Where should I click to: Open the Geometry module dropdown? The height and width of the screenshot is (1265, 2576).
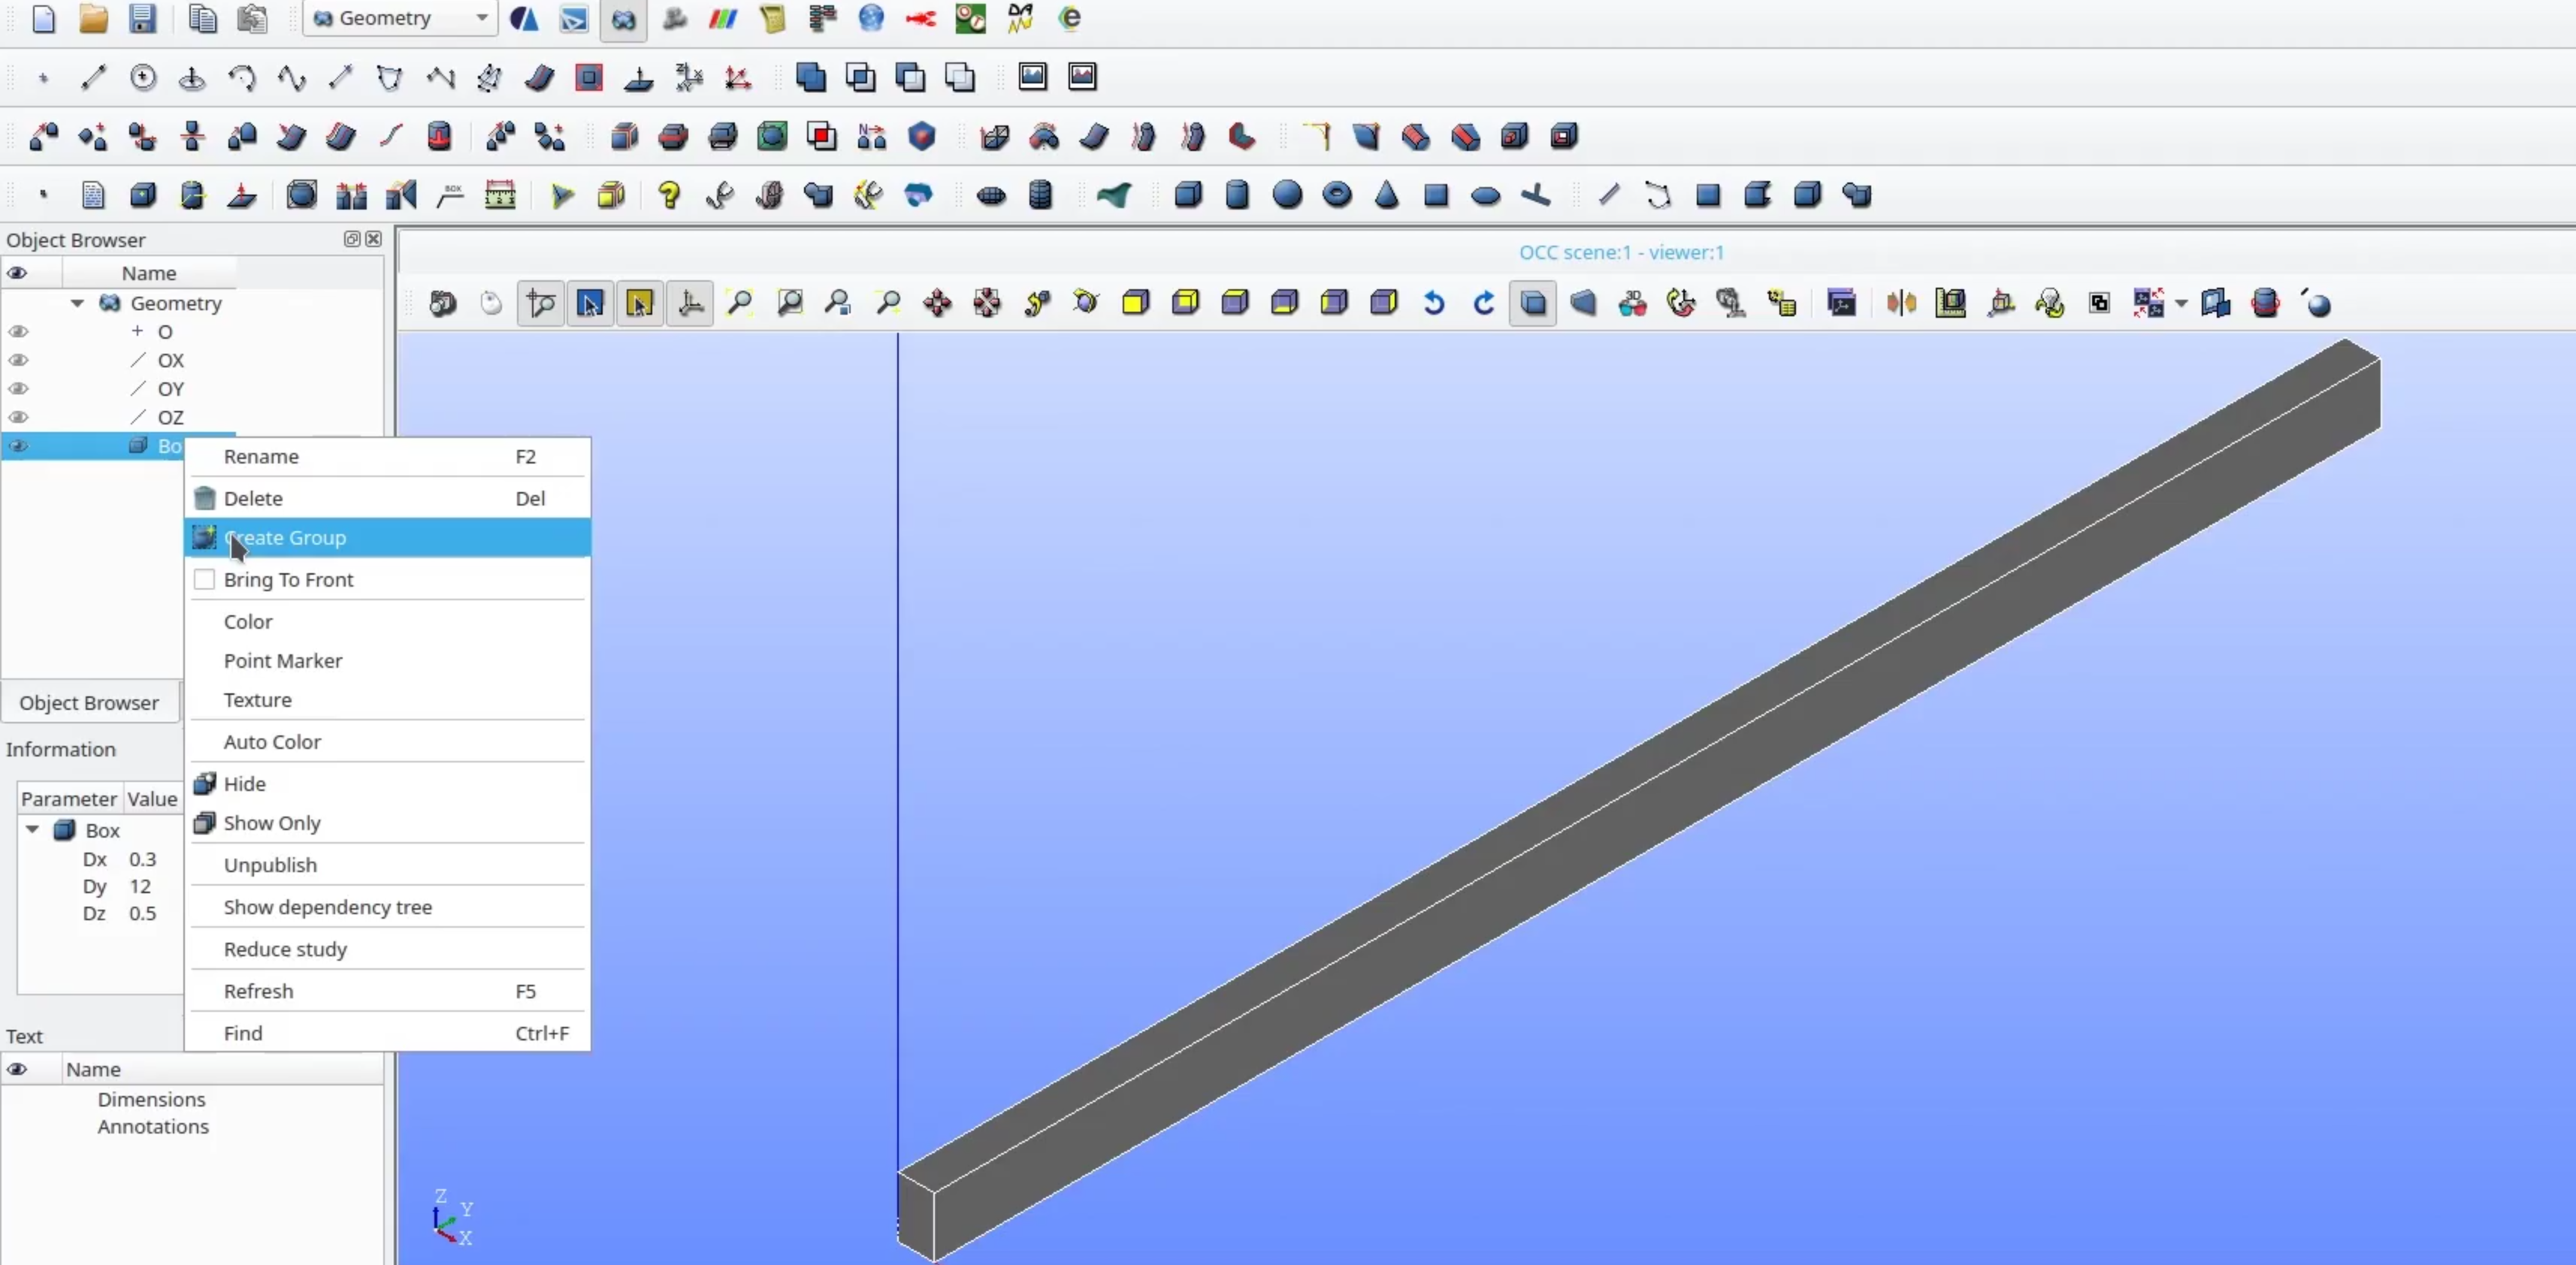click(x=481, y=18)
